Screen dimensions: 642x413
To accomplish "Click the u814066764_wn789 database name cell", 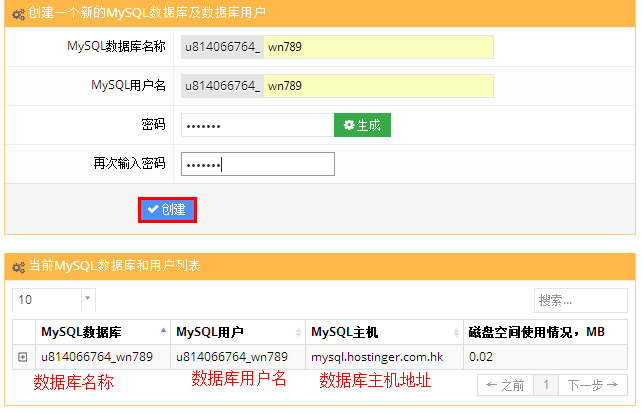I will coord(96,356).
